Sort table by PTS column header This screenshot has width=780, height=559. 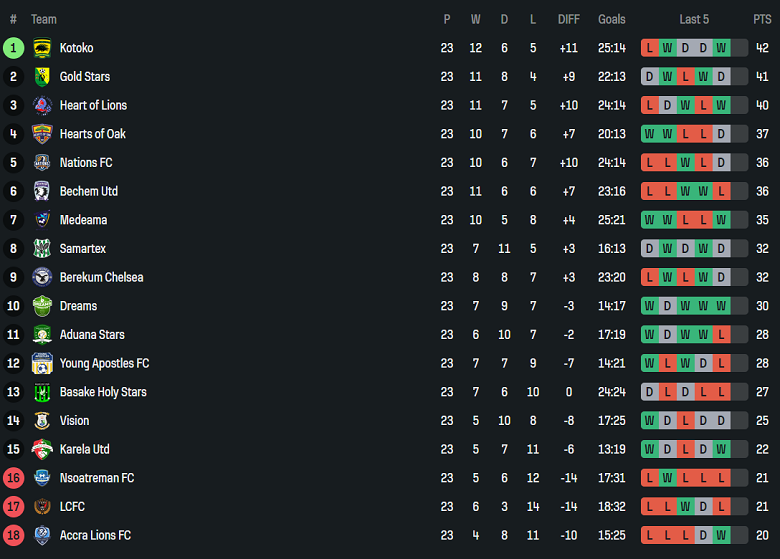point(762,19)
